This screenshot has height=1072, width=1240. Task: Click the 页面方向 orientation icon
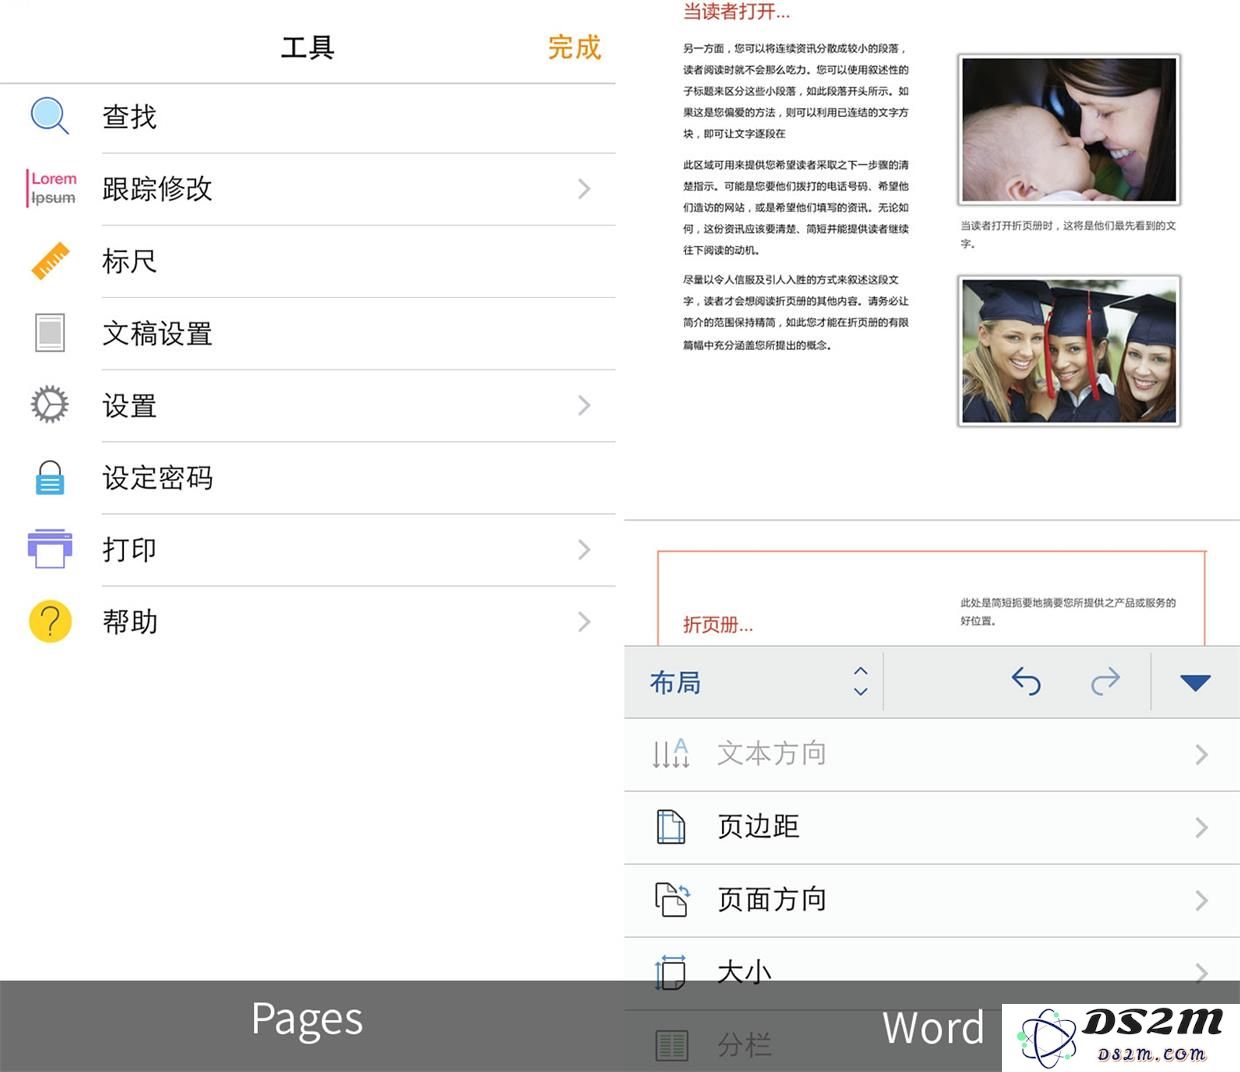tap(672, 899)
